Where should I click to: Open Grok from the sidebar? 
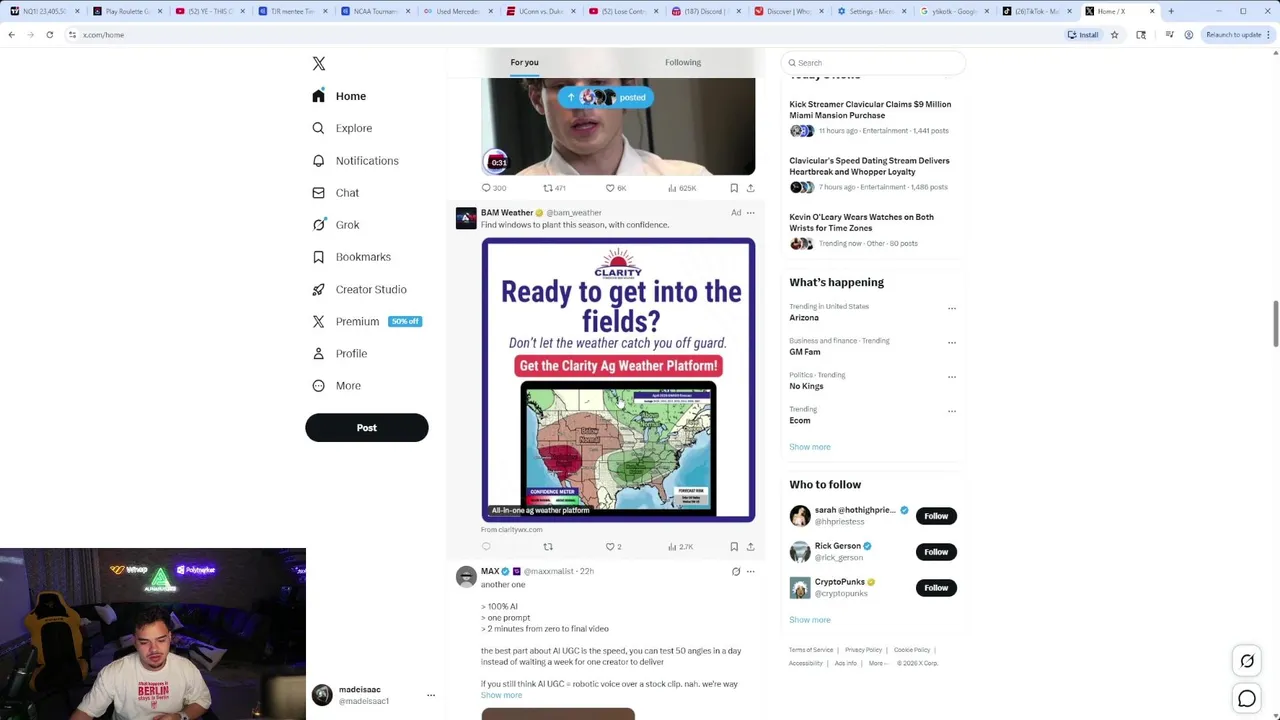click(x=335, y=225)
